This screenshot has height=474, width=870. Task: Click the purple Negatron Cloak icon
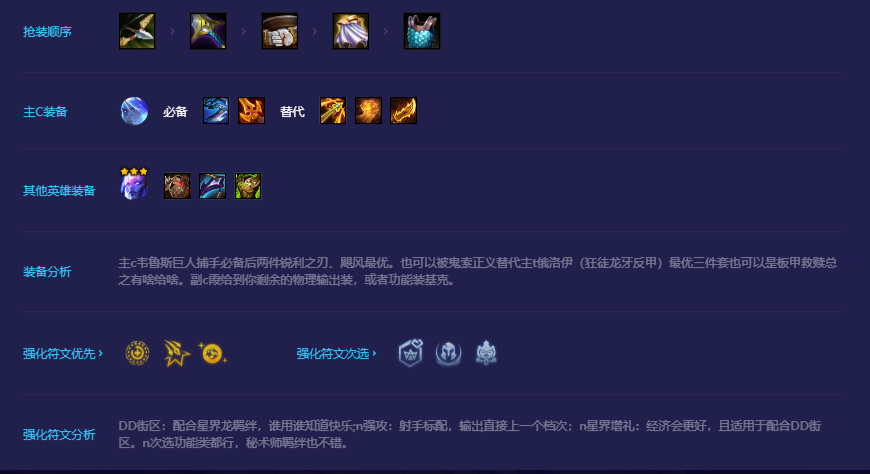[351, 31]
